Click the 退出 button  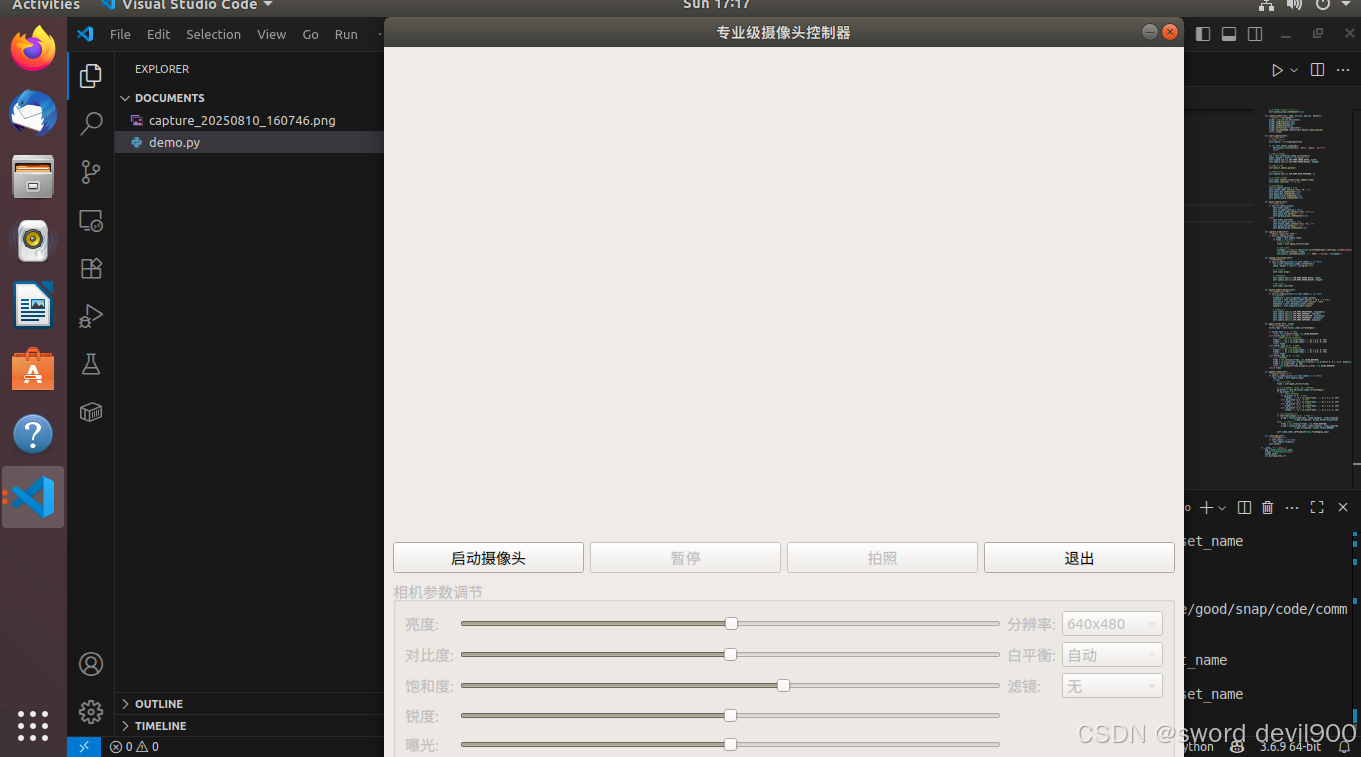point(1079,558)
